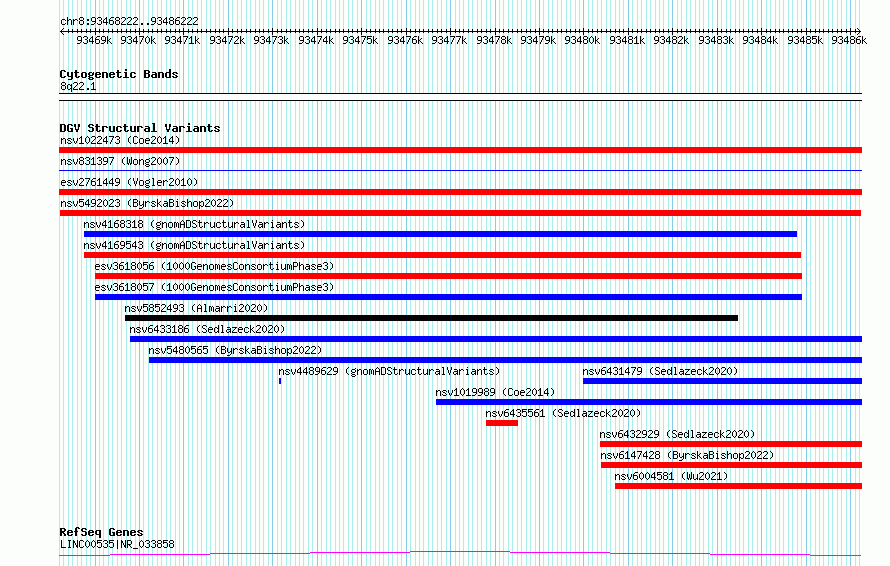Select the nsv6004581 red variant bar

click(x=738, y=486)
